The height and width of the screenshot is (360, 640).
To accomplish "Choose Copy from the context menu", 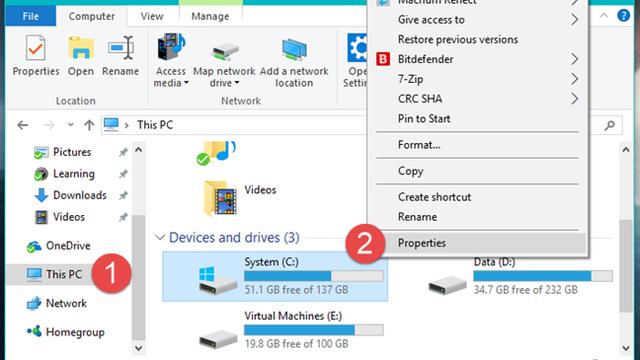I will click(478, 171).
